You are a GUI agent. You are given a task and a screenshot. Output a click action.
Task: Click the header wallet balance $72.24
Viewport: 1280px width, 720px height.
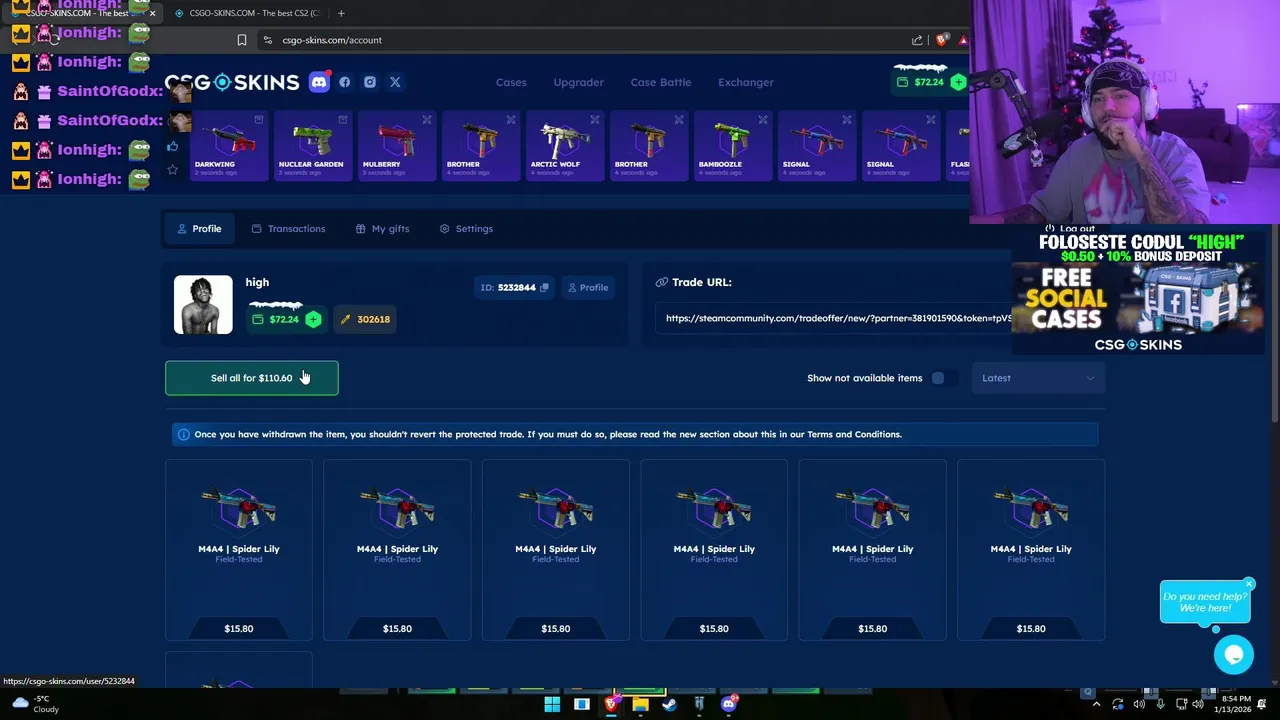coord(921,82)
